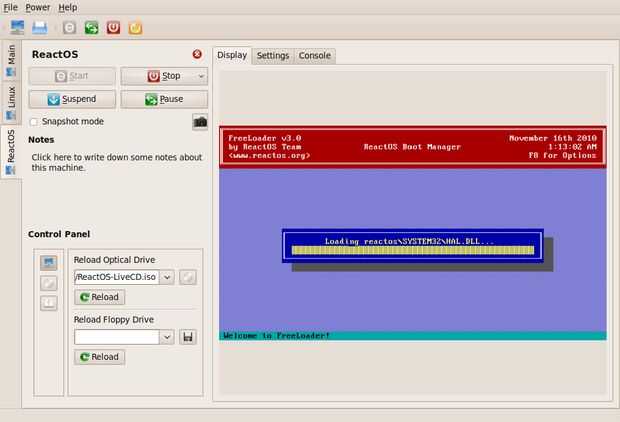
Task: Click the Start button
Action: point(72,76)
